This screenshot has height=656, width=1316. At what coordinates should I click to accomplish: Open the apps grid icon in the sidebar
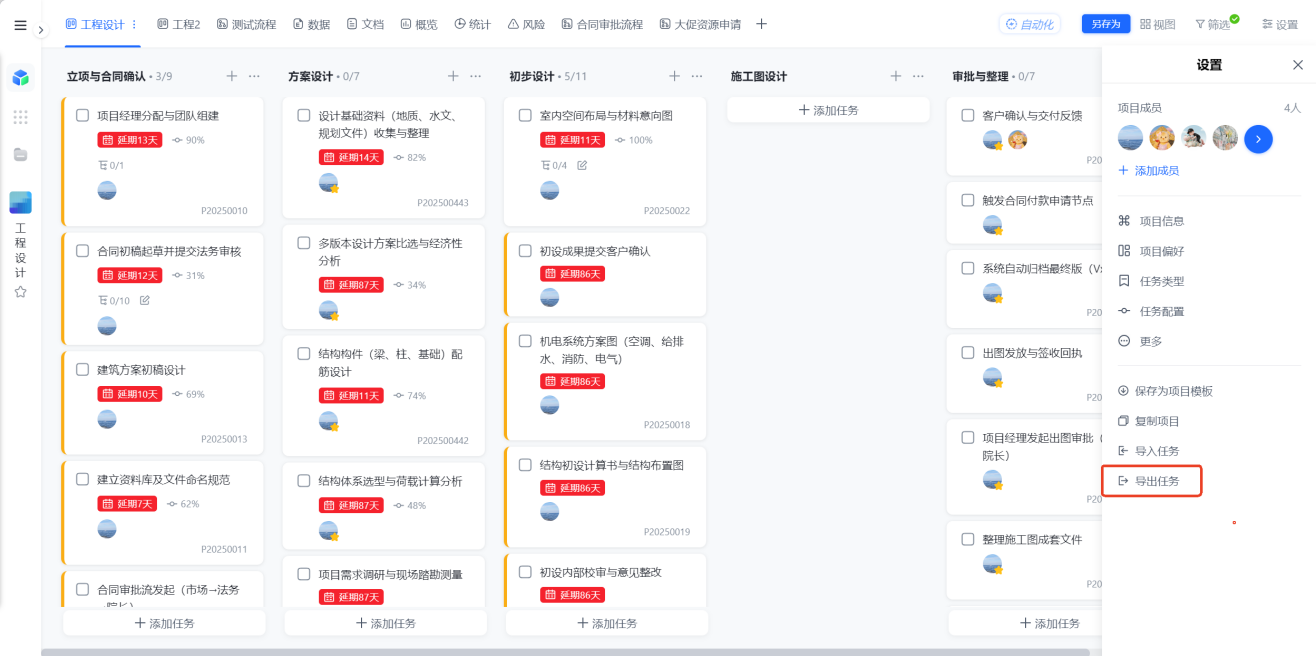click(20, 117)
